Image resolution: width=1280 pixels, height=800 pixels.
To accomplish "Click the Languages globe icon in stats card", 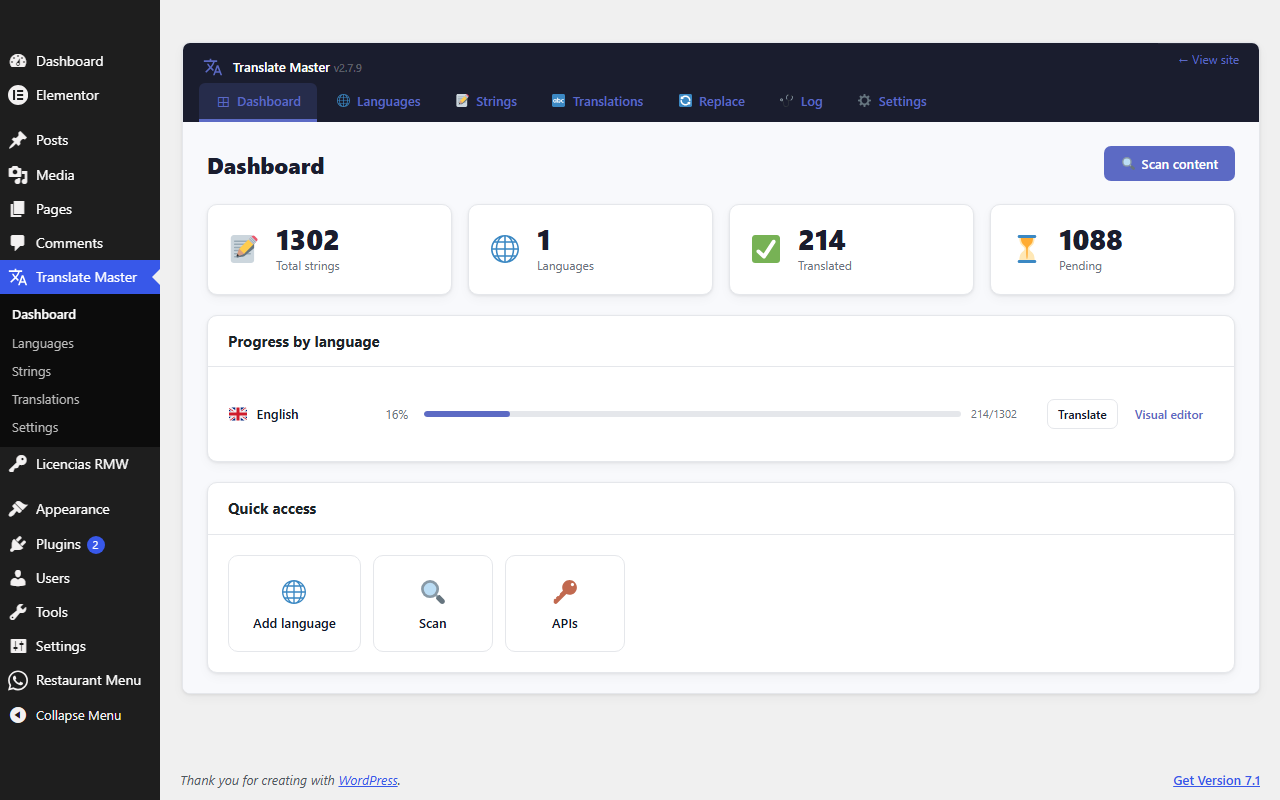I will pyautogui.click(x=505, y=249).
